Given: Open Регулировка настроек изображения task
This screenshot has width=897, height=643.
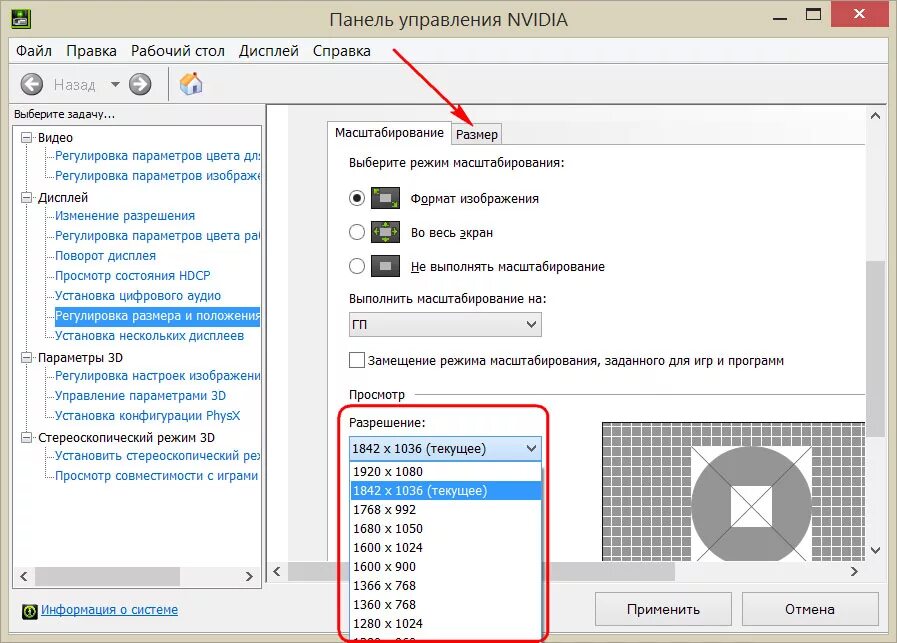Looking at the screenshot, I should (157, 376).
